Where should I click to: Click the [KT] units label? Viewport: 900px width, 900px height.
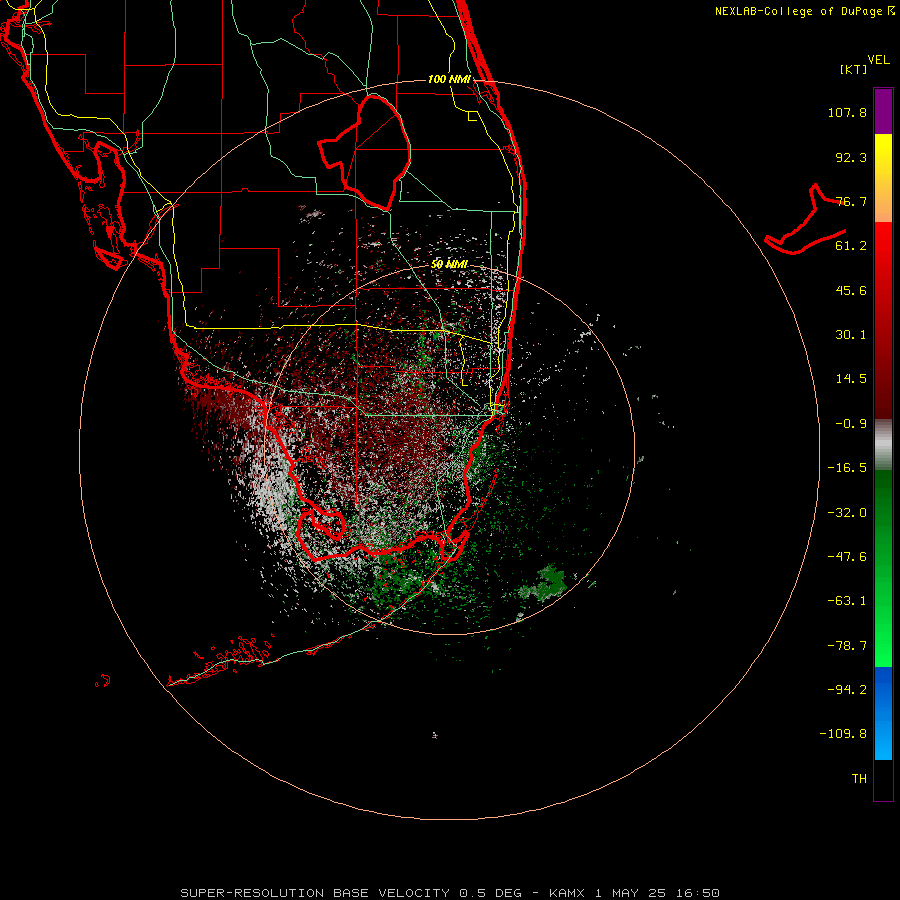(854, 69)
